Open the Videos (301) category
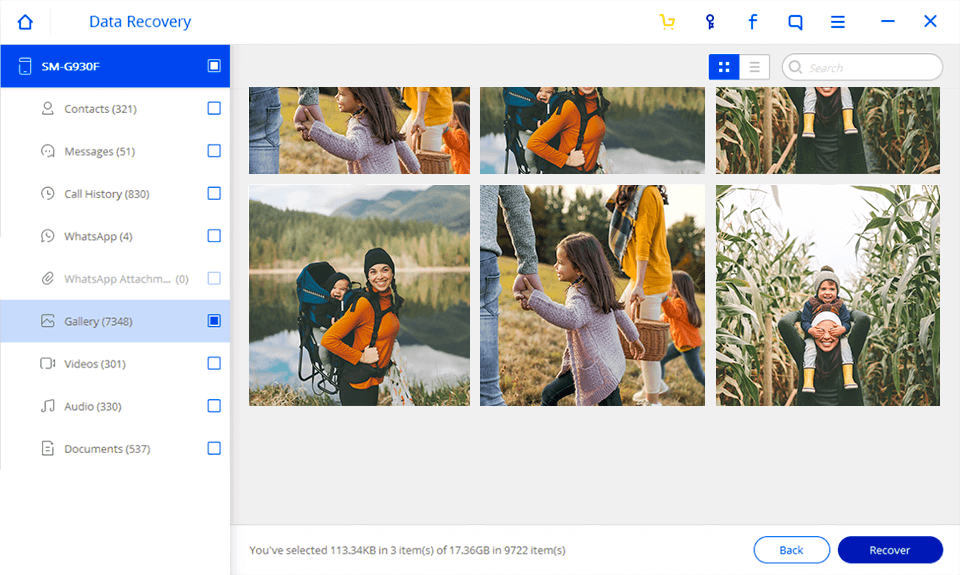 [95, 364]
